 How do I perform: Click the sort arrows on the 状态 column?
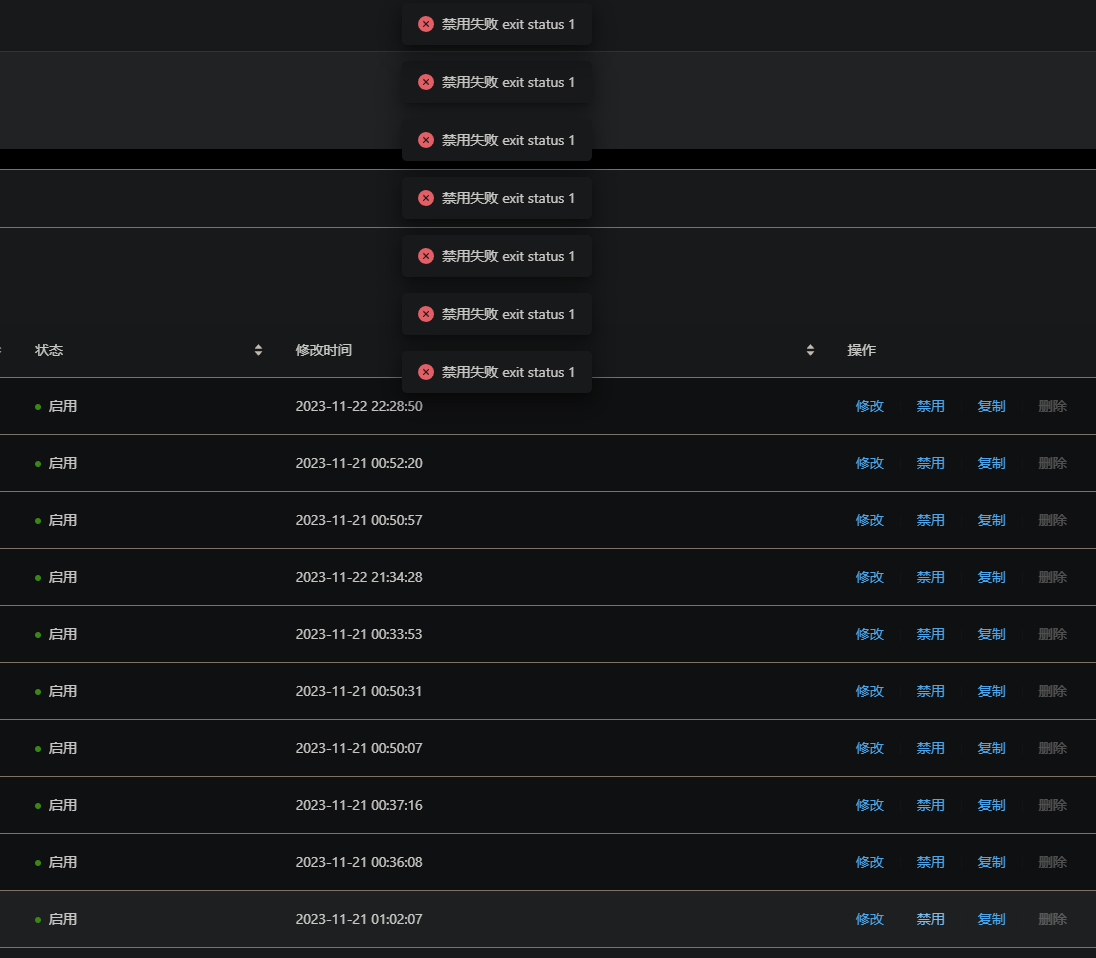tap(258, 350)
